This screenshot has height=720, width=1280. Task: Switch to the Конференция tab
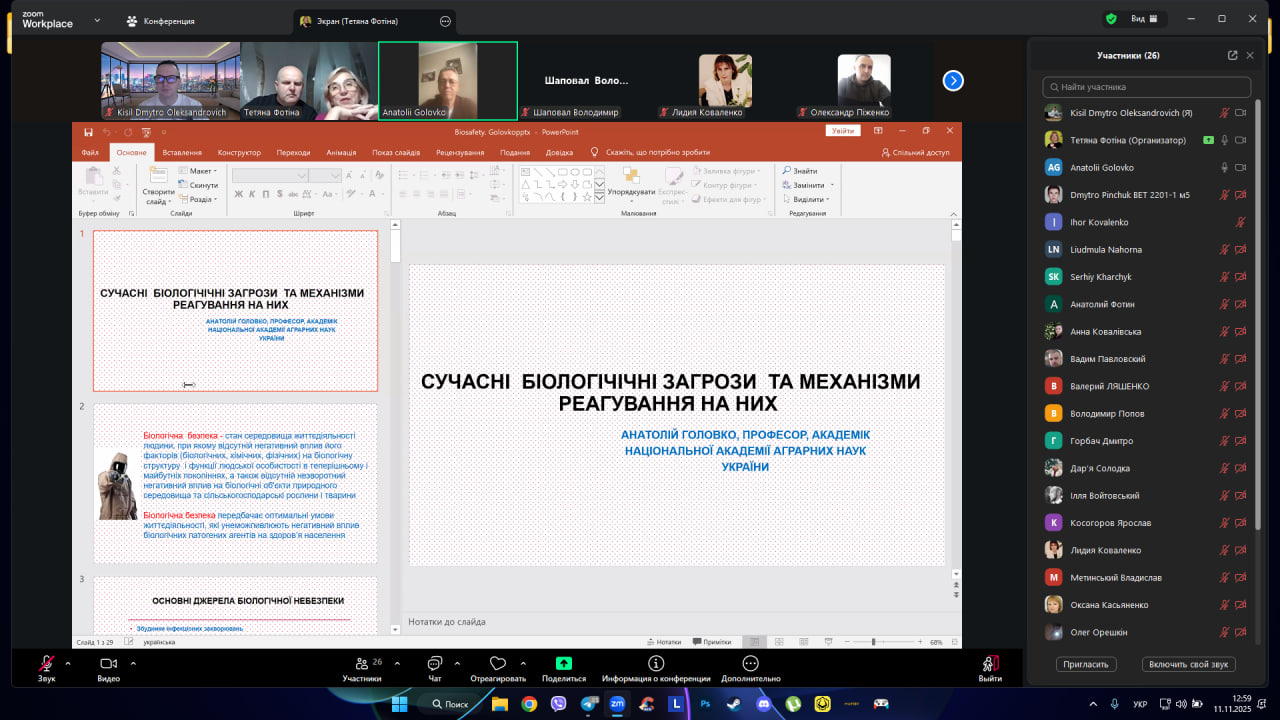pos(160,21)
